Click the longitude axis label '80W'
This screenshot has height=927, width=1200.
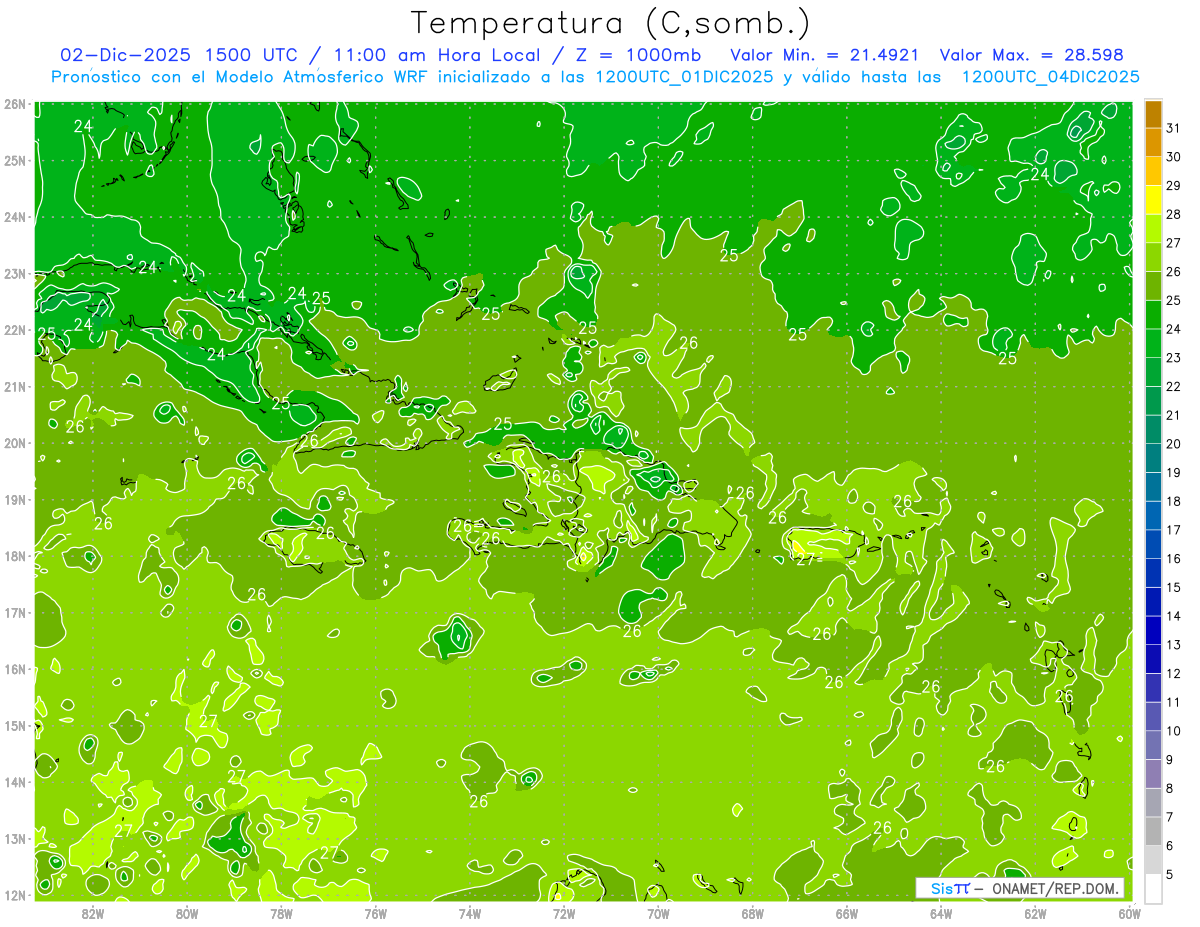[187, 914]
